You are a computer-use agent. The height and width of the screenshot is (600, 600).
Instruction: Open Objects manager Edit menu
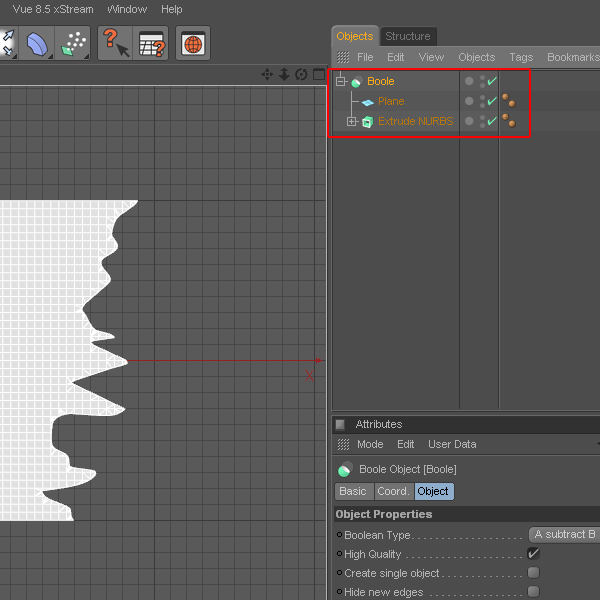pyautogui.click(x=395, y=57)
